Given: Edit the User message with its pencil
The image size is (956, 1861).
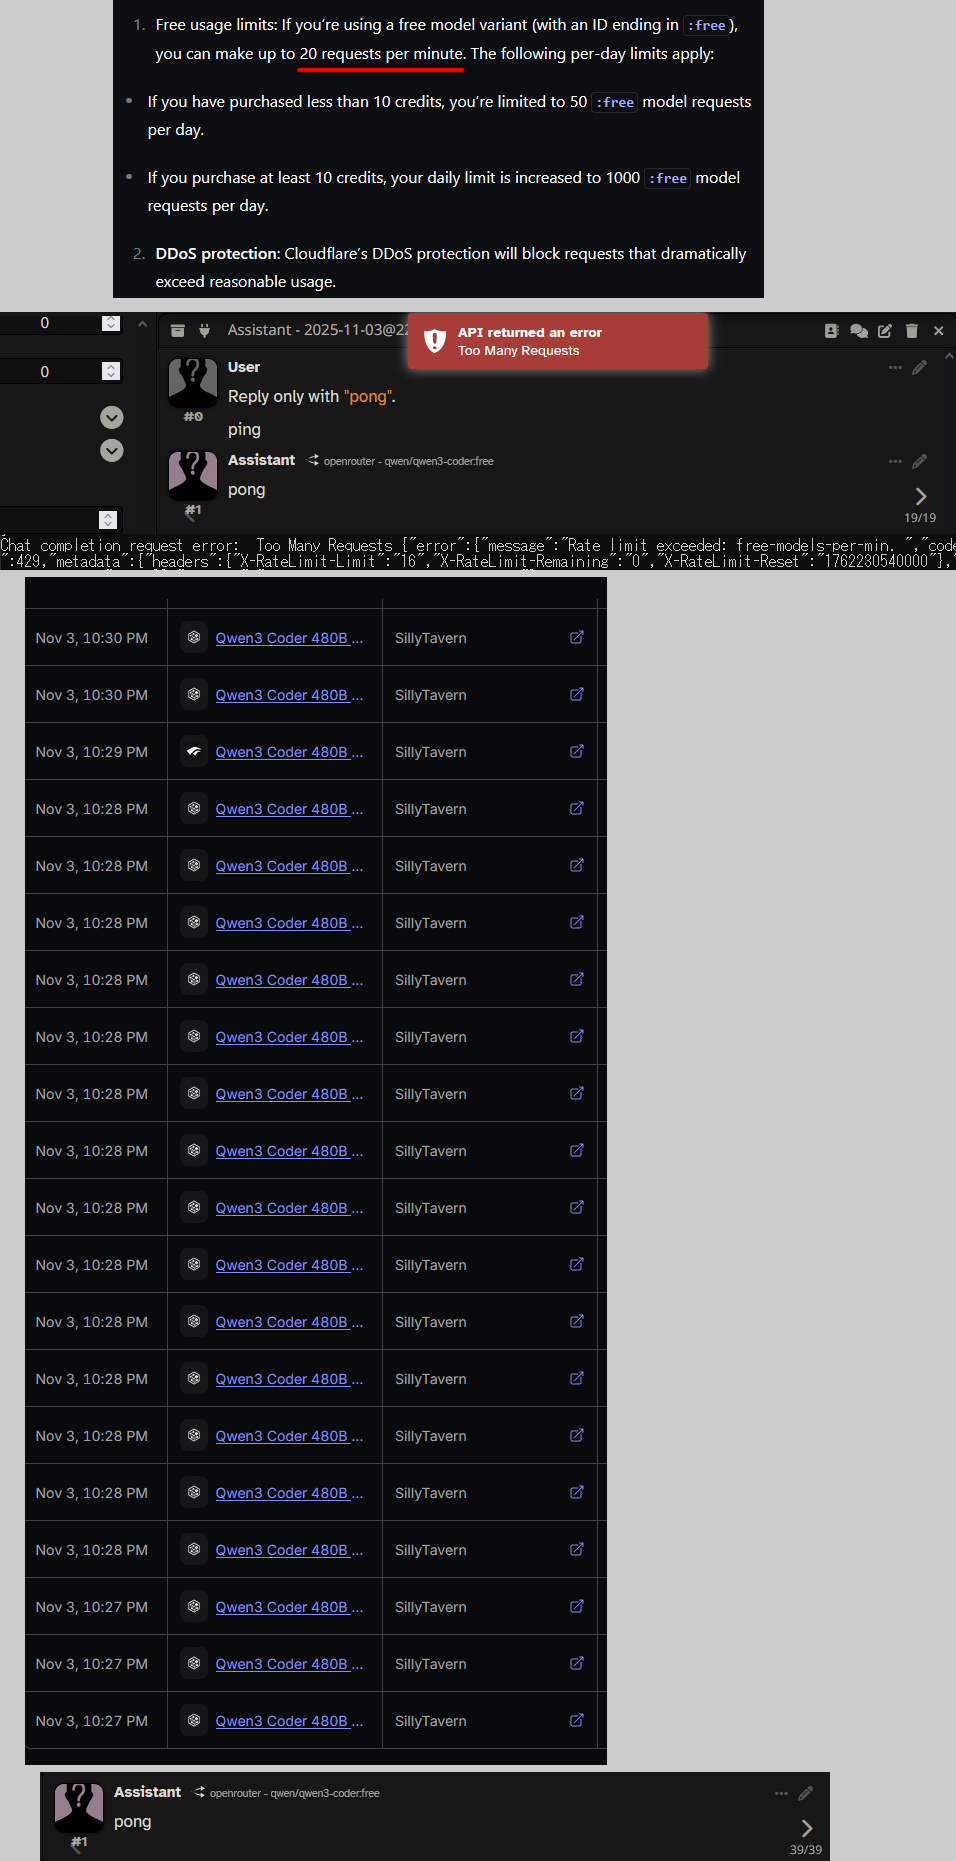Looking at the screenshot, I should [919, 367].
